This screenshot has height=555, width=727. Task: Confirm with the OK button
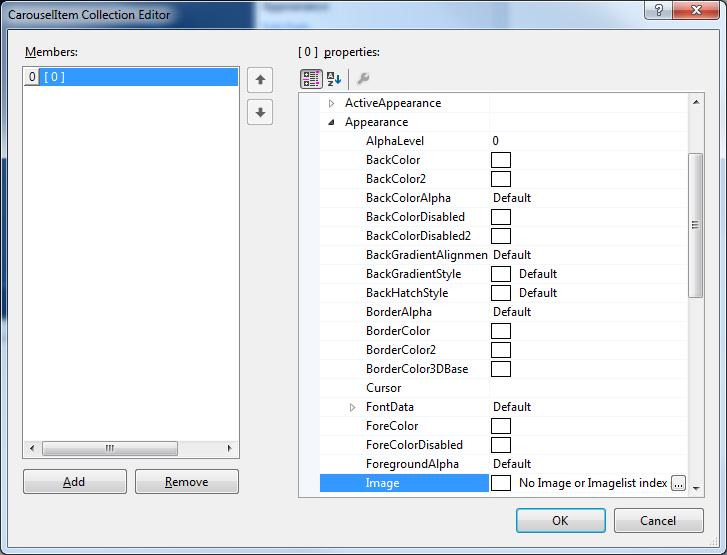[x=561, y=521]
